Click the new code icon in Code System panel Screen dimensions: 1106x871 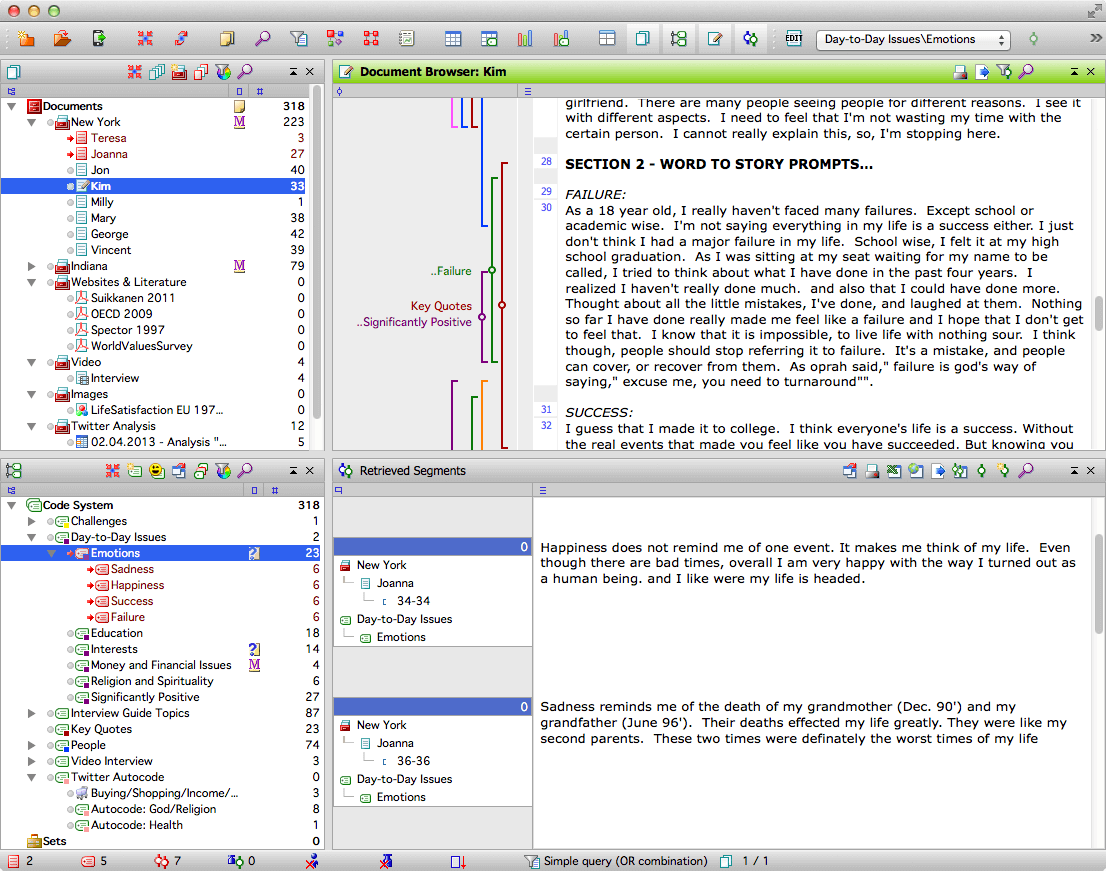[135, 470]
